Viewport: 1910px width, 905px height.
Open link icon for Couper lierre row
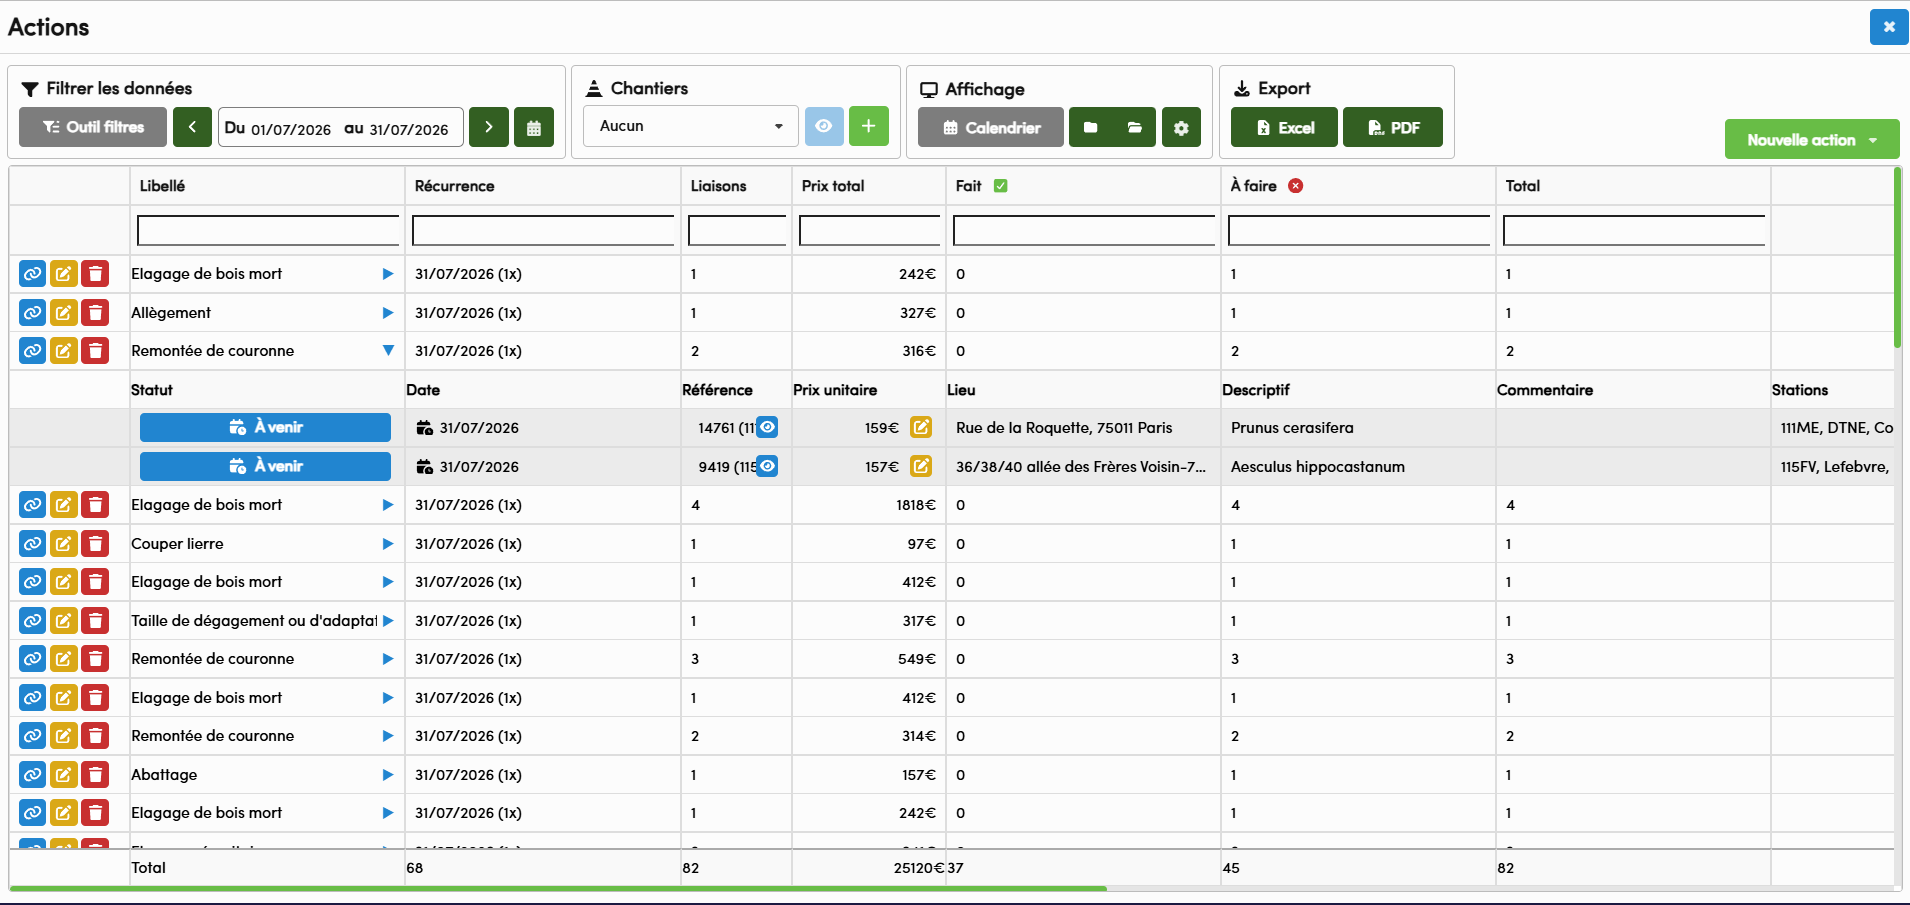32,544
